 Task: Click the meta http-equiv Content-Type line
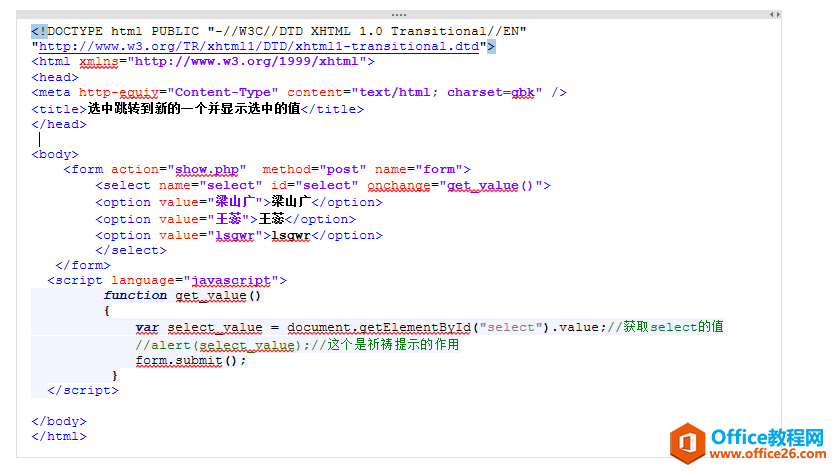point(300,92)
